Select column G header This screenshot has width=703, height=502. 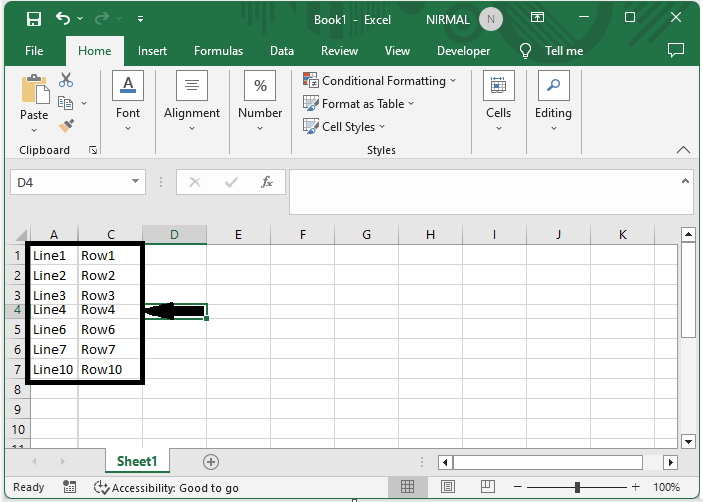click(x=366, y=234)
